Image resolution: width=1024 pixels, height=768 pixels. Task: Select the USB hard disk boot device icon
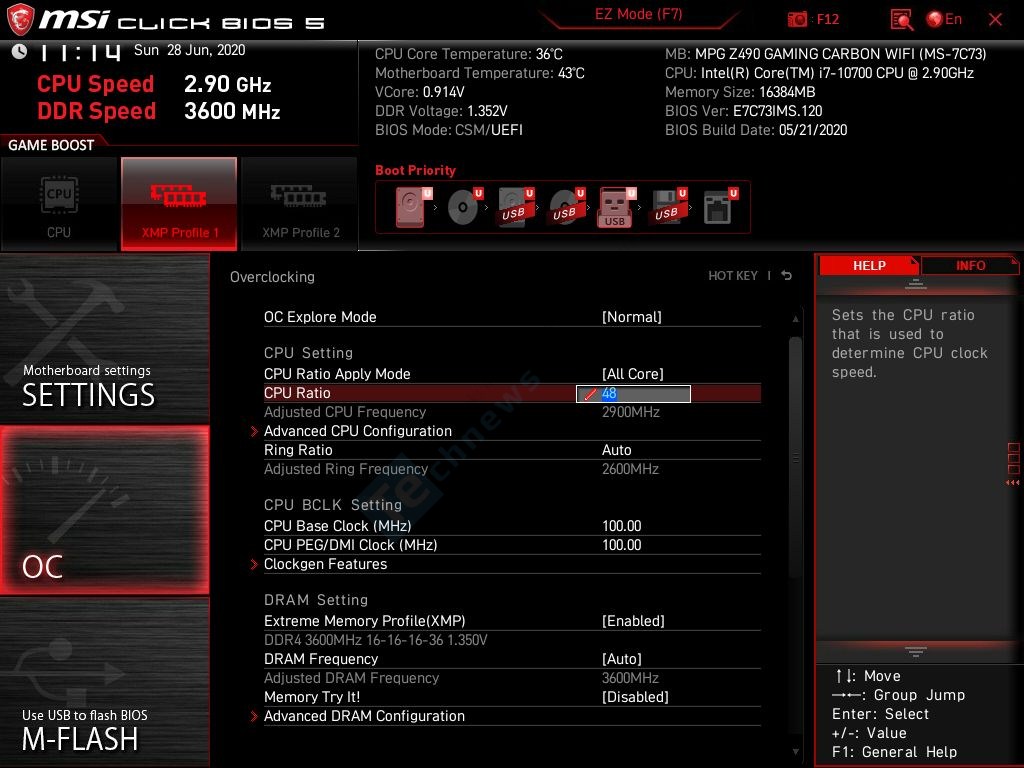(x=516, y=207)
